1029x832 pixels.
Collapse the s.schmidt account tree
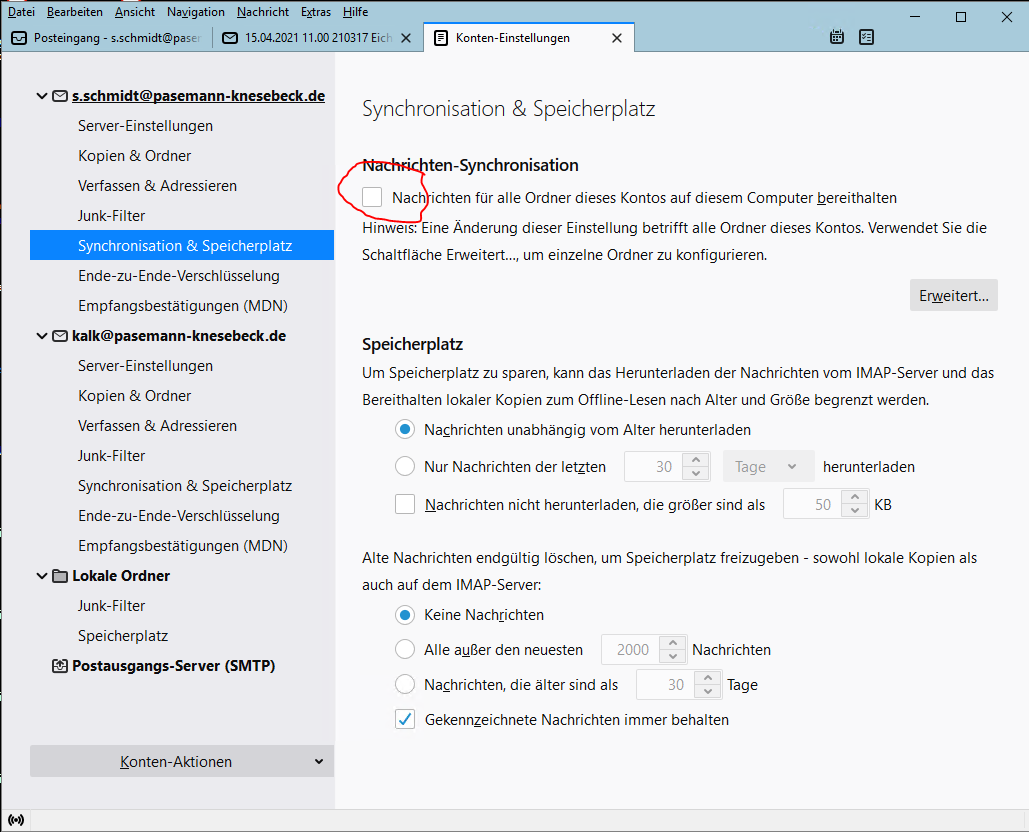[41, 96]
